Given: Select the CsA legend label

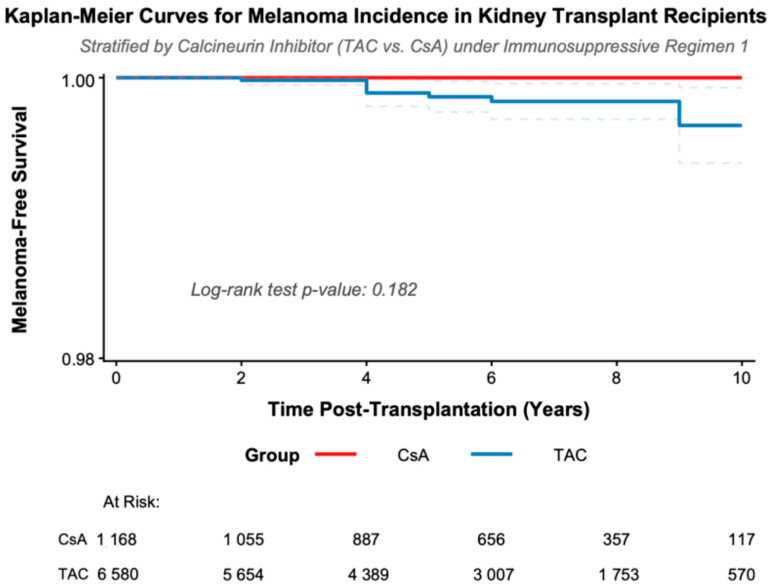Looking at the screenshot, I should tap(413, 455).
